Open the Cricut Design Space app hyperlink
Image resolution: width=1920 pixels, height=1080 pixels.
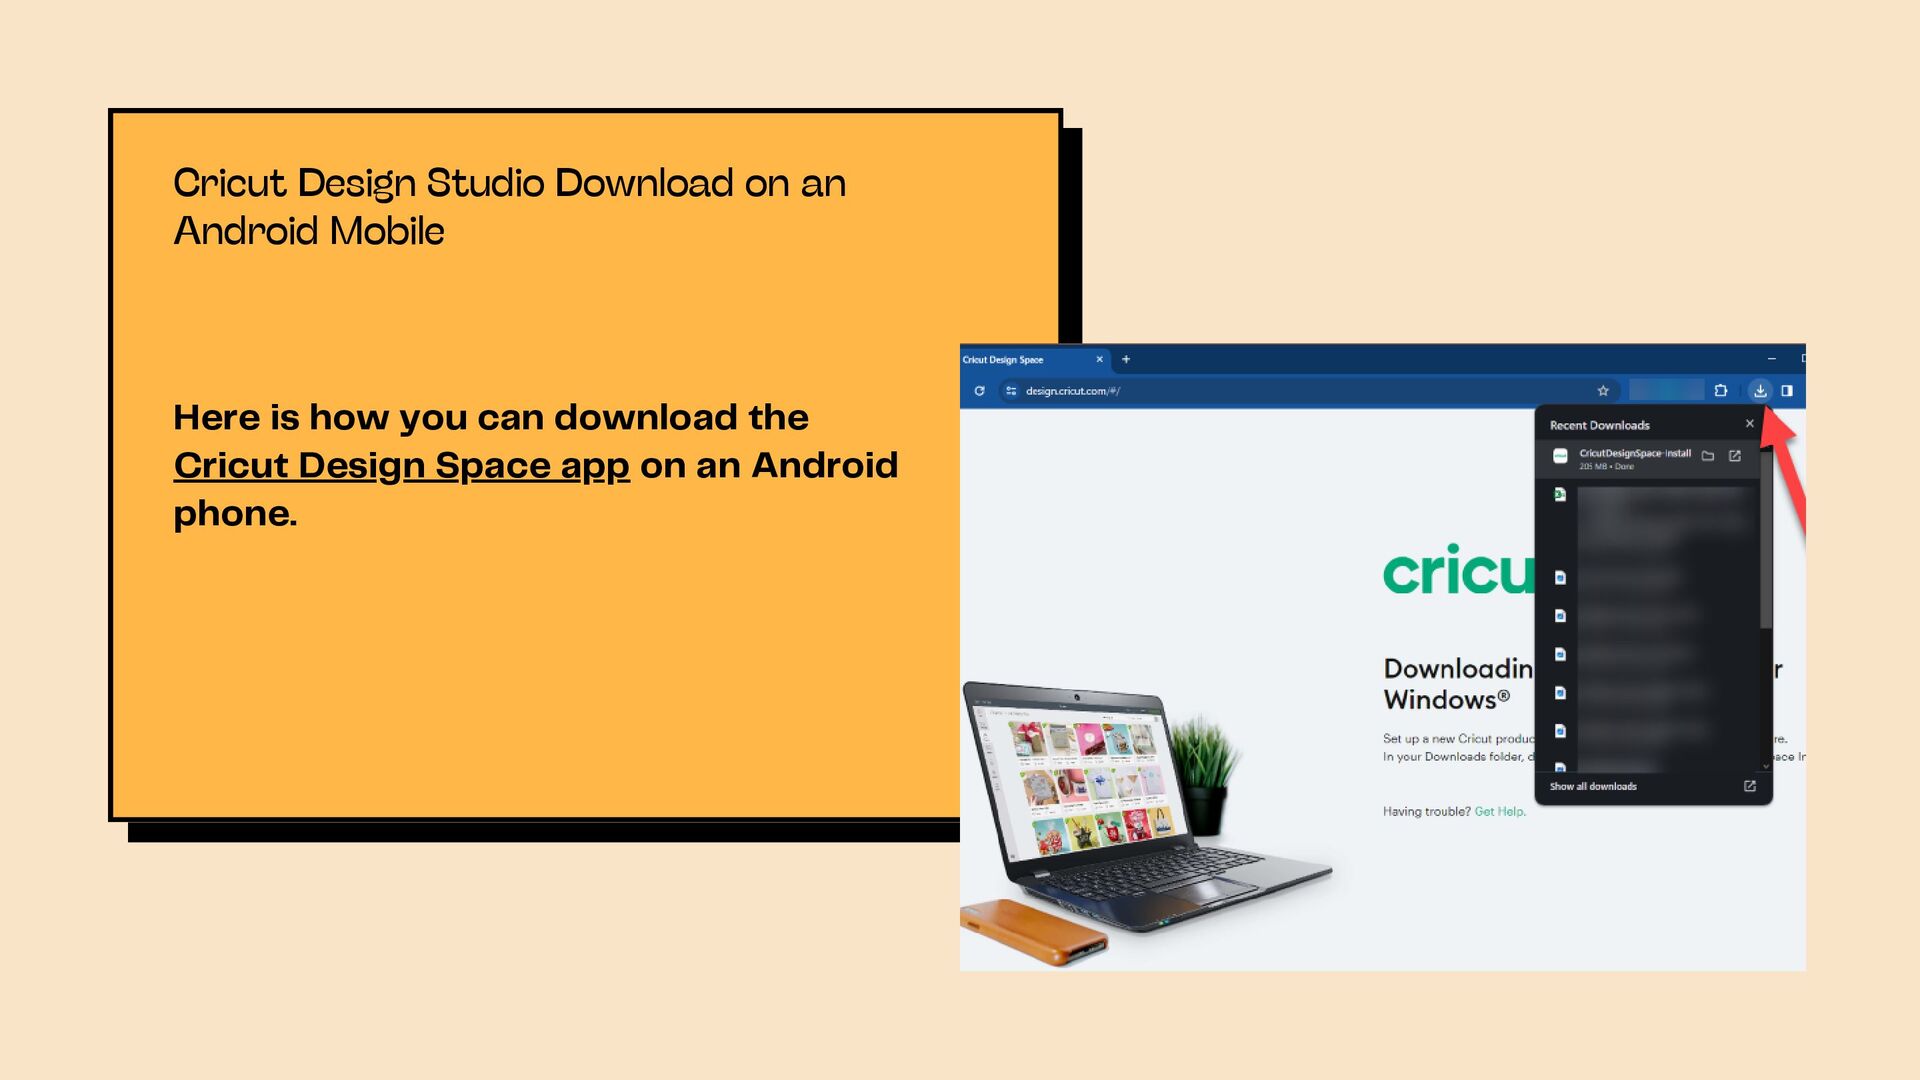coord(401,466)
